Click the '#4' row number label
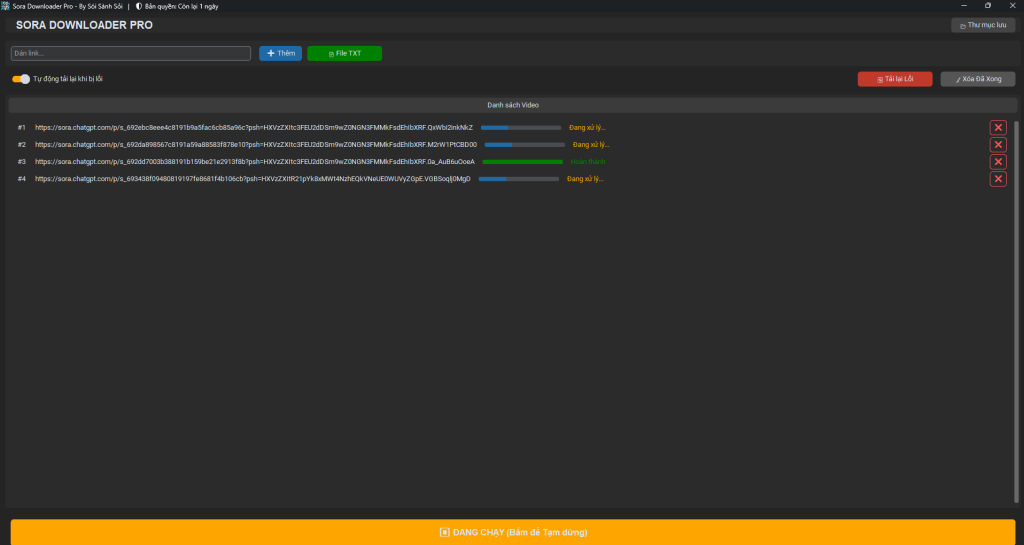The image size is (1024, 545). point(22,179)
